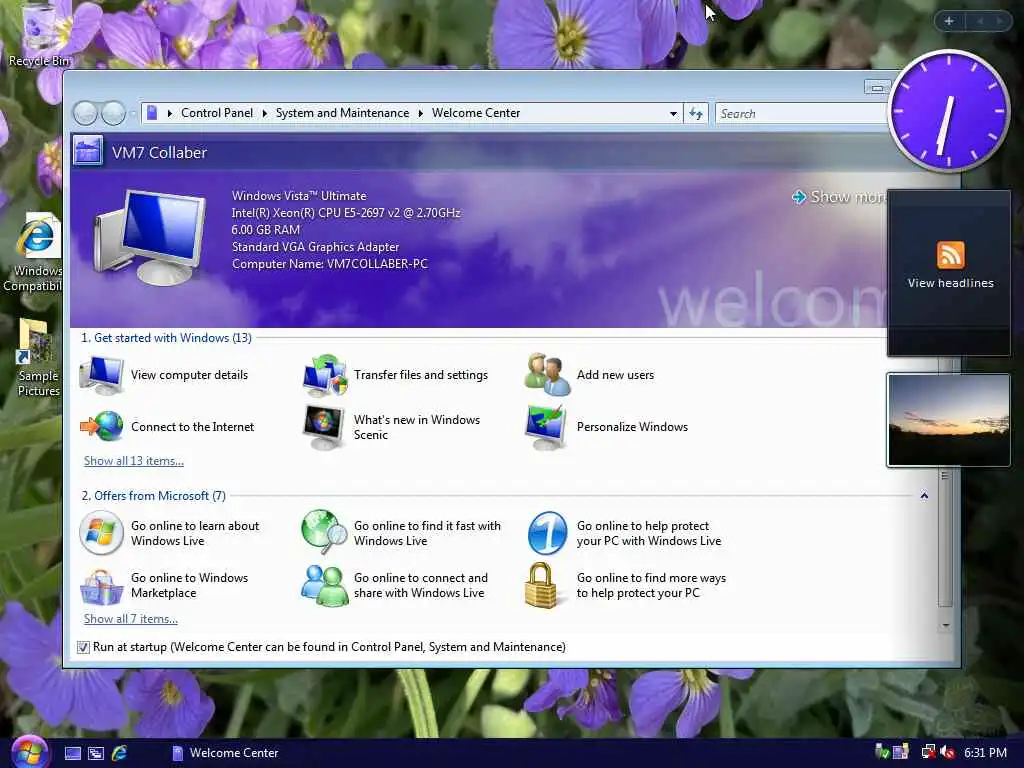Viewport: 1024px width, 768px height.
Task: Click Show Desktop in Quick Launch
Action: tap(72, 753)
